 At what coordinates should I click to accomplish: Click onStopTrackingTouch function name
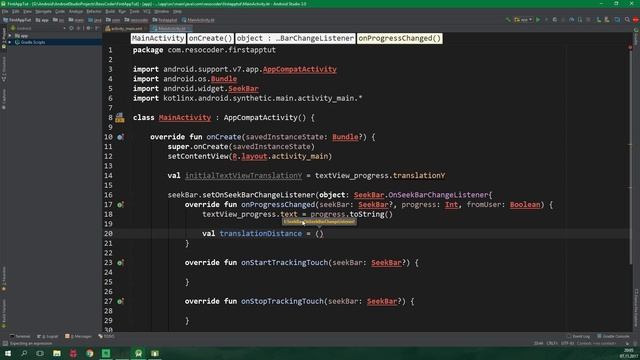coord(282,301)
